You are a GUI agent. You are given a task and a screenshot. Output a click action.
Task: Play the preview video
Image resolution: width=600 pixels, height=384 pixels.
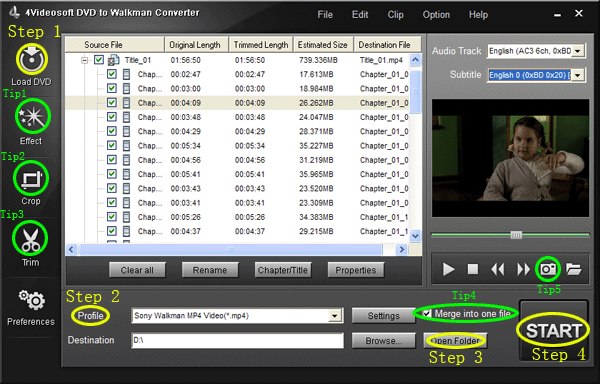point(448,269)
